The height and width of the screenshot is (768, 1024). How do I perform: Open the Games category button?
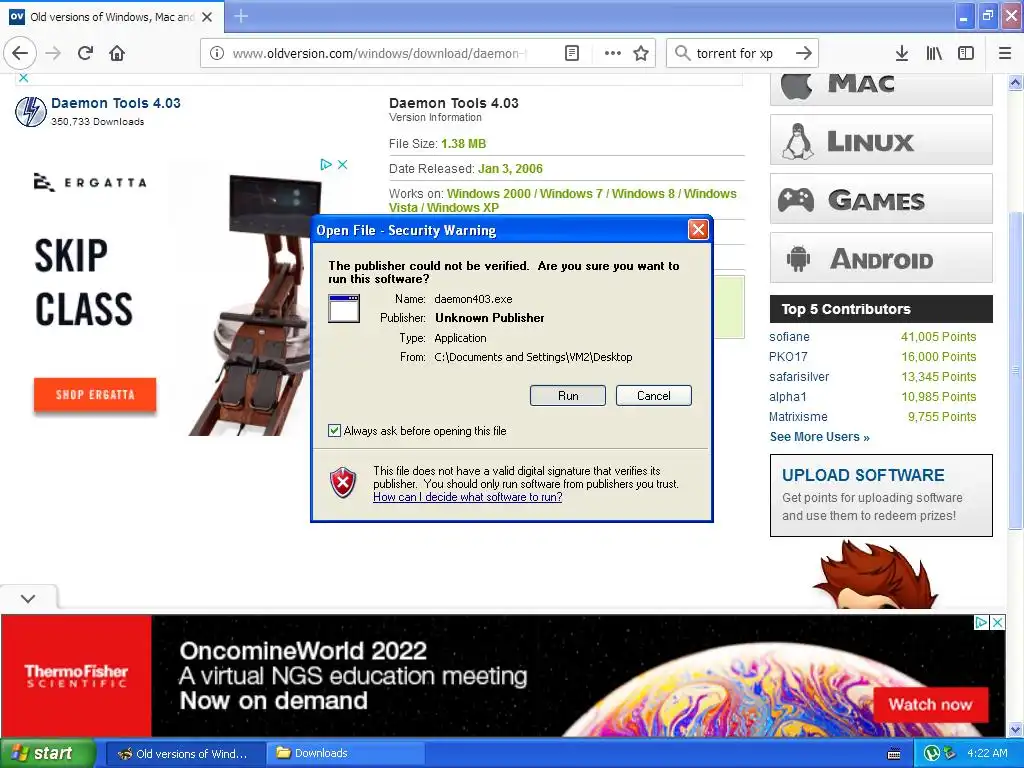click(881, 199)
